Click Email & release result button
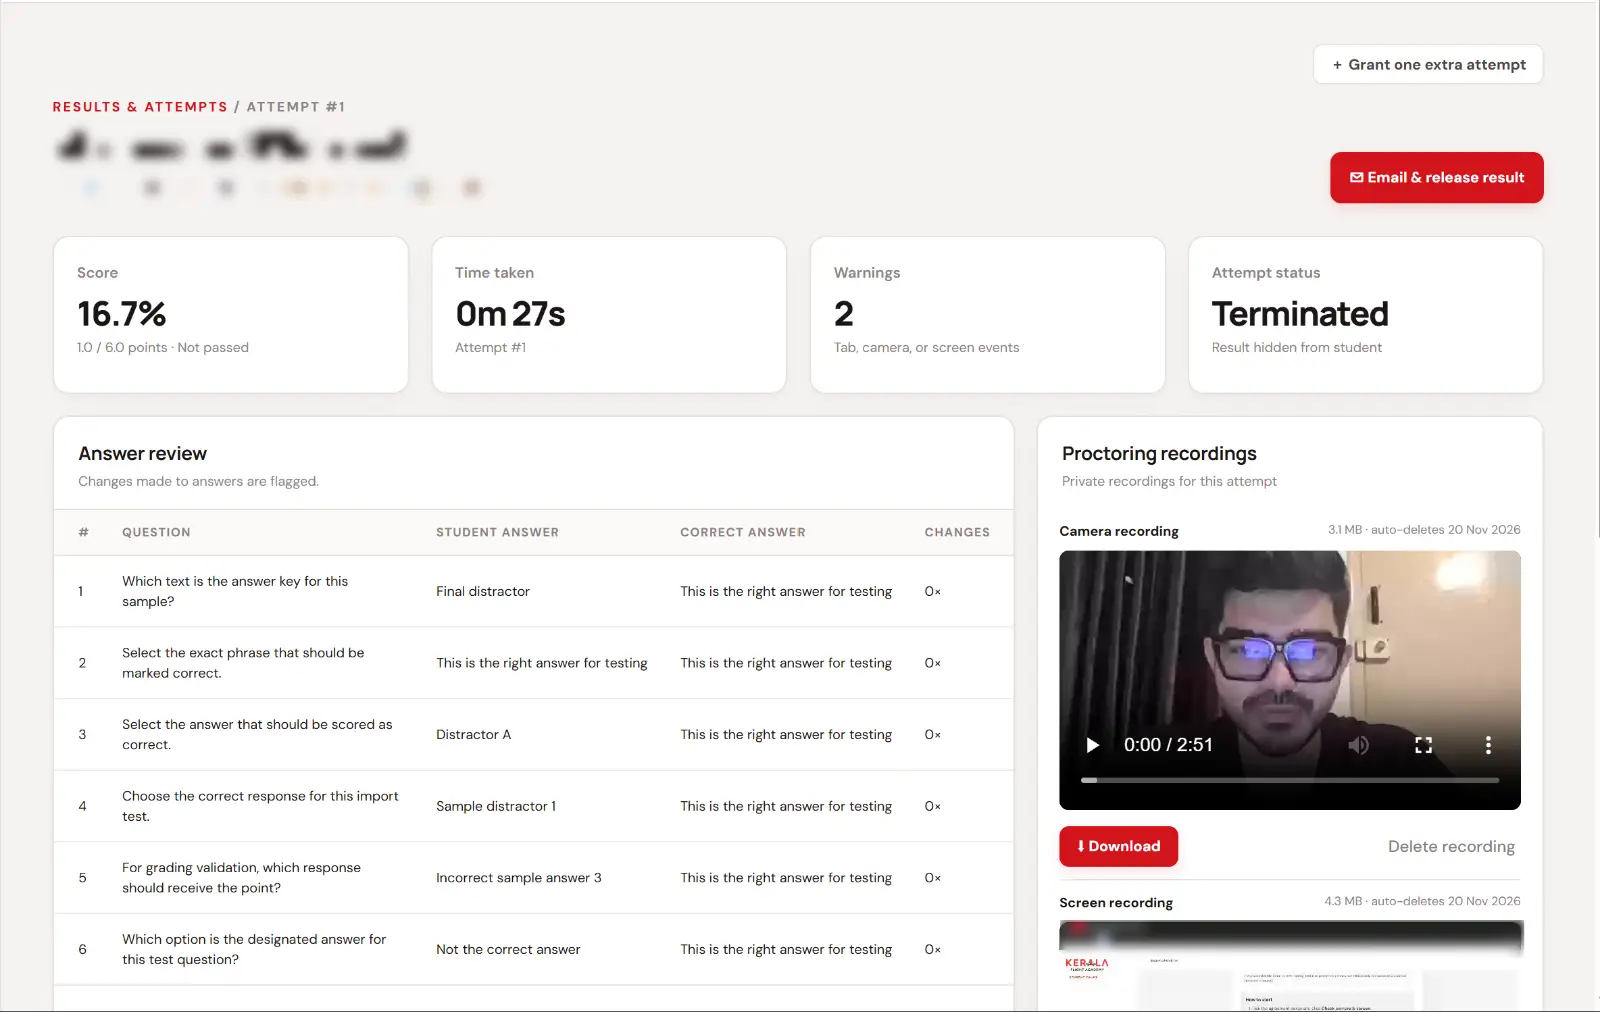Image resolution: width=1600 pixels, height=1012 pixels. [x=1436, y=177]
